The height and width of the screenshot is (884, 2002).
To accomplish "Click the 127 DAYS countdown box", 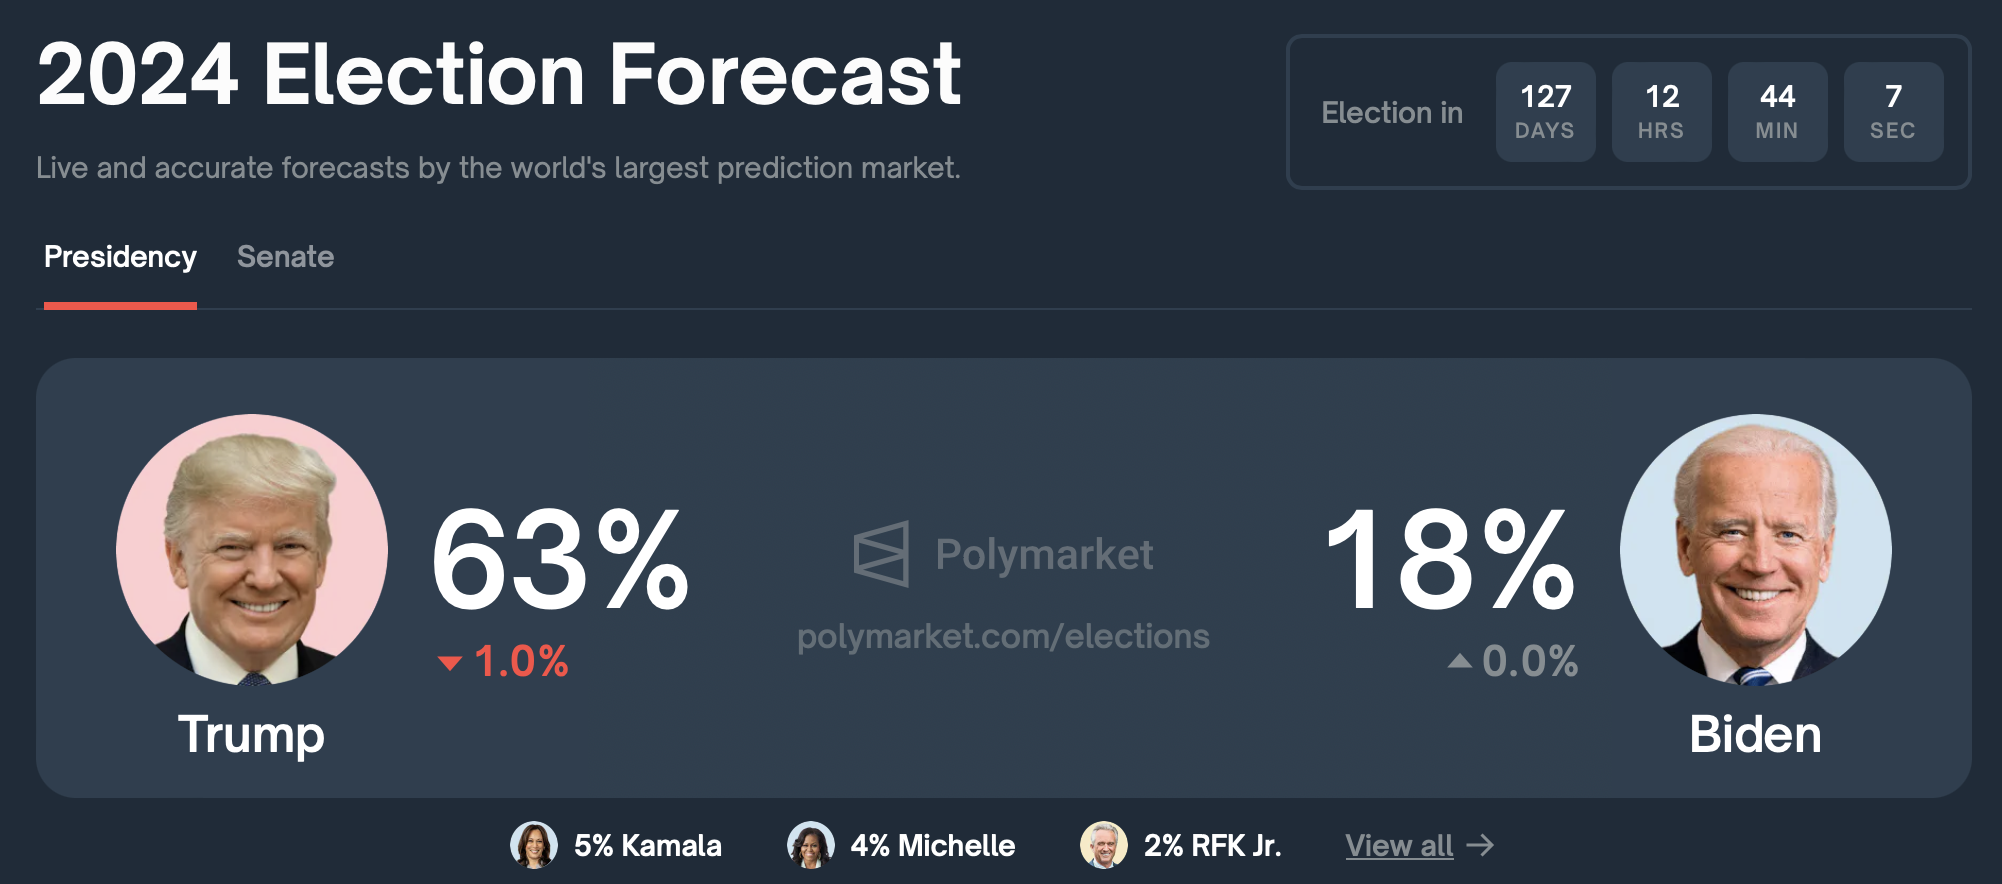I will click(1546, 112).
